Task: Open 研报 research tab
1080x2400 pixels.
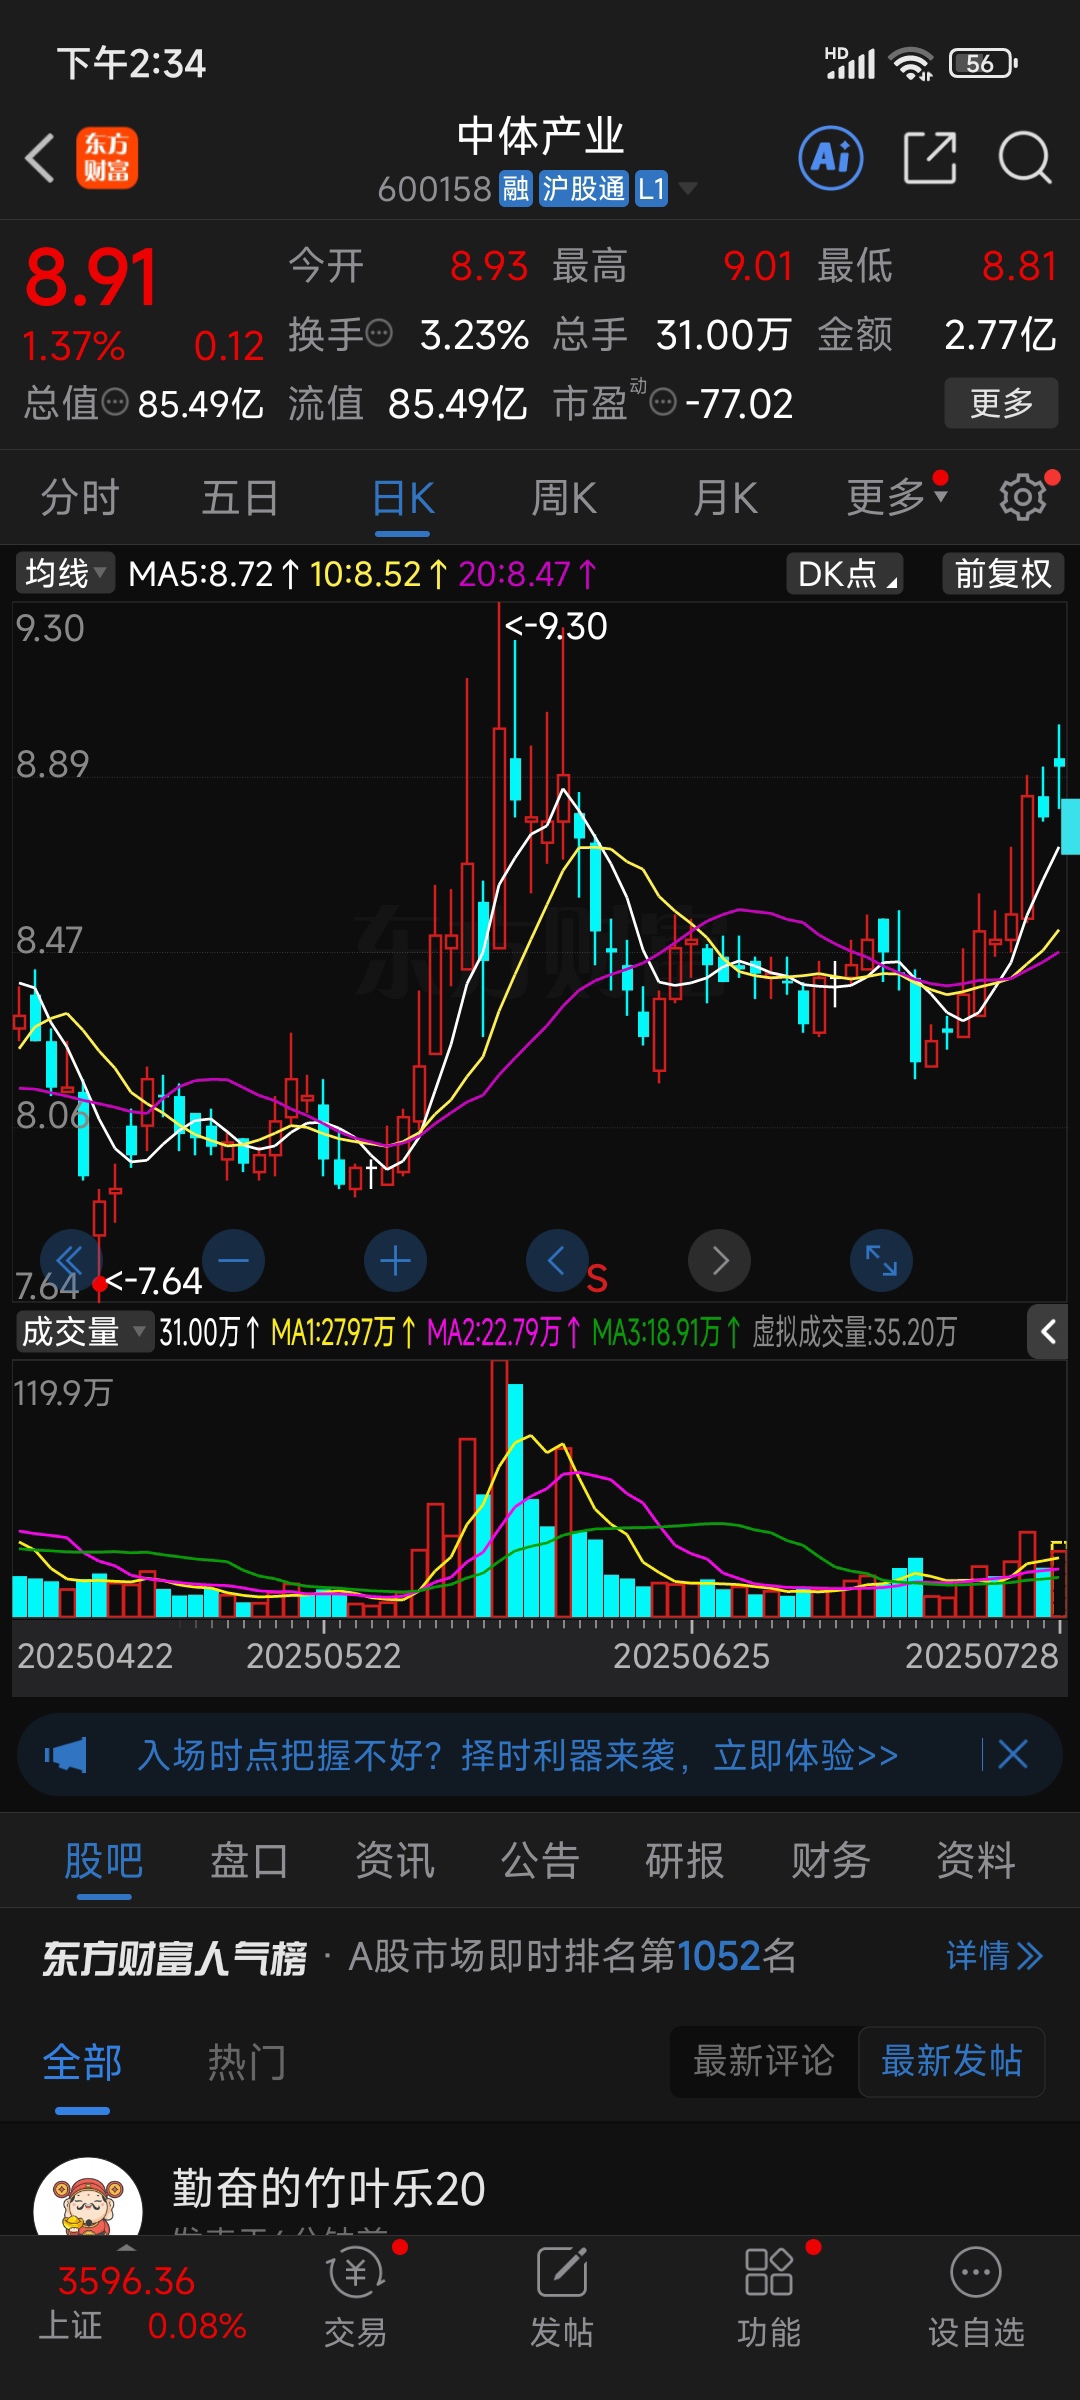Action: pyautogui.click(x=685, y=1861)
